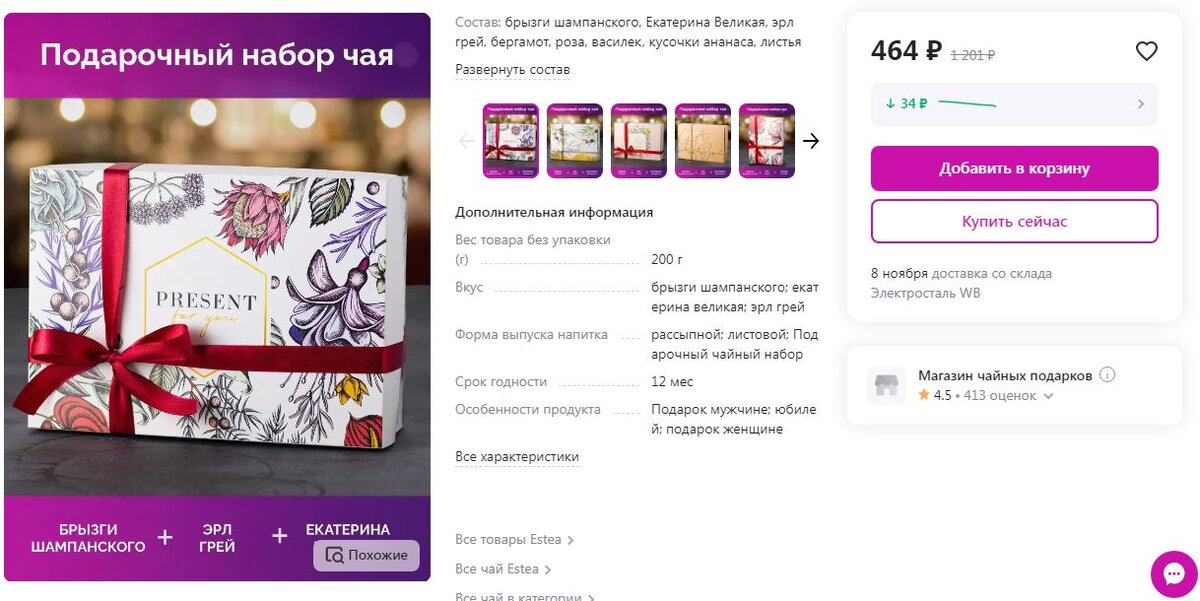Image resolution: width=1200 pixels, height=601 pixels.
Task: Open the chat support bubble icon
Action: pyautogui.click(x=1174, y=574)
